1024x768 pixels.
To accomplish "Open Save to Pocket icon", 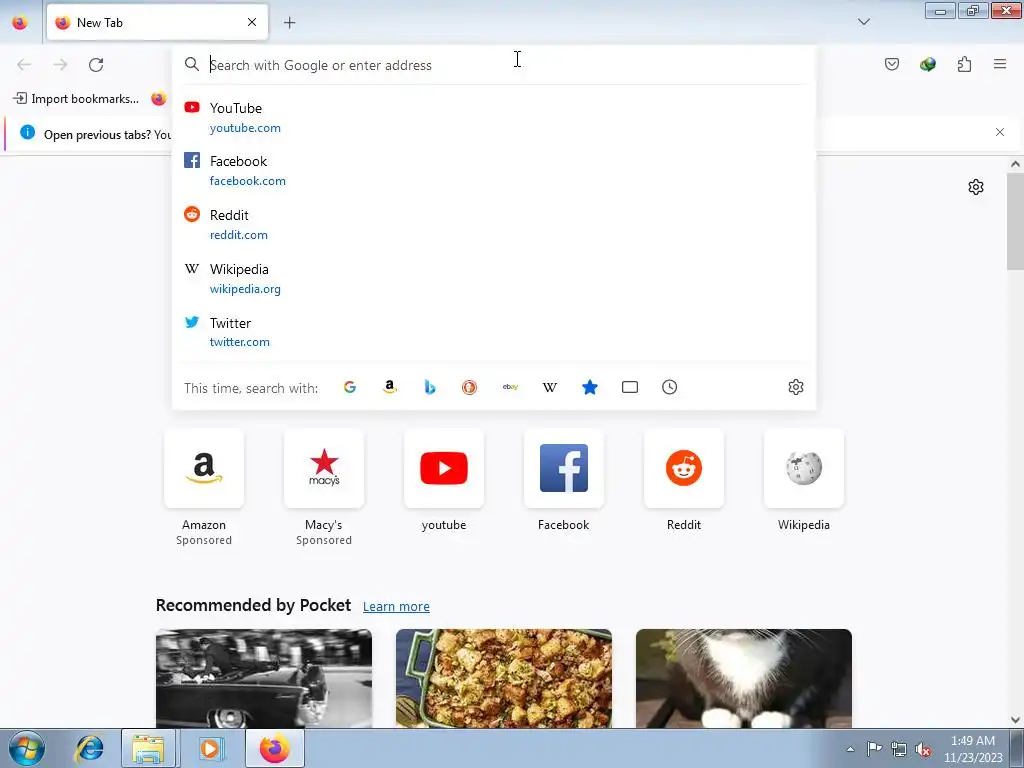I will click(891, 64).
